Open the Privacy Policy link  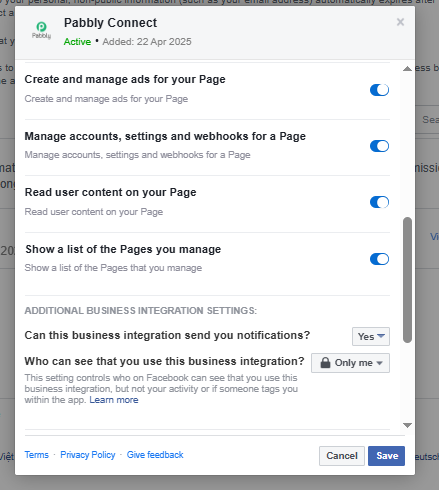point(88,455)
